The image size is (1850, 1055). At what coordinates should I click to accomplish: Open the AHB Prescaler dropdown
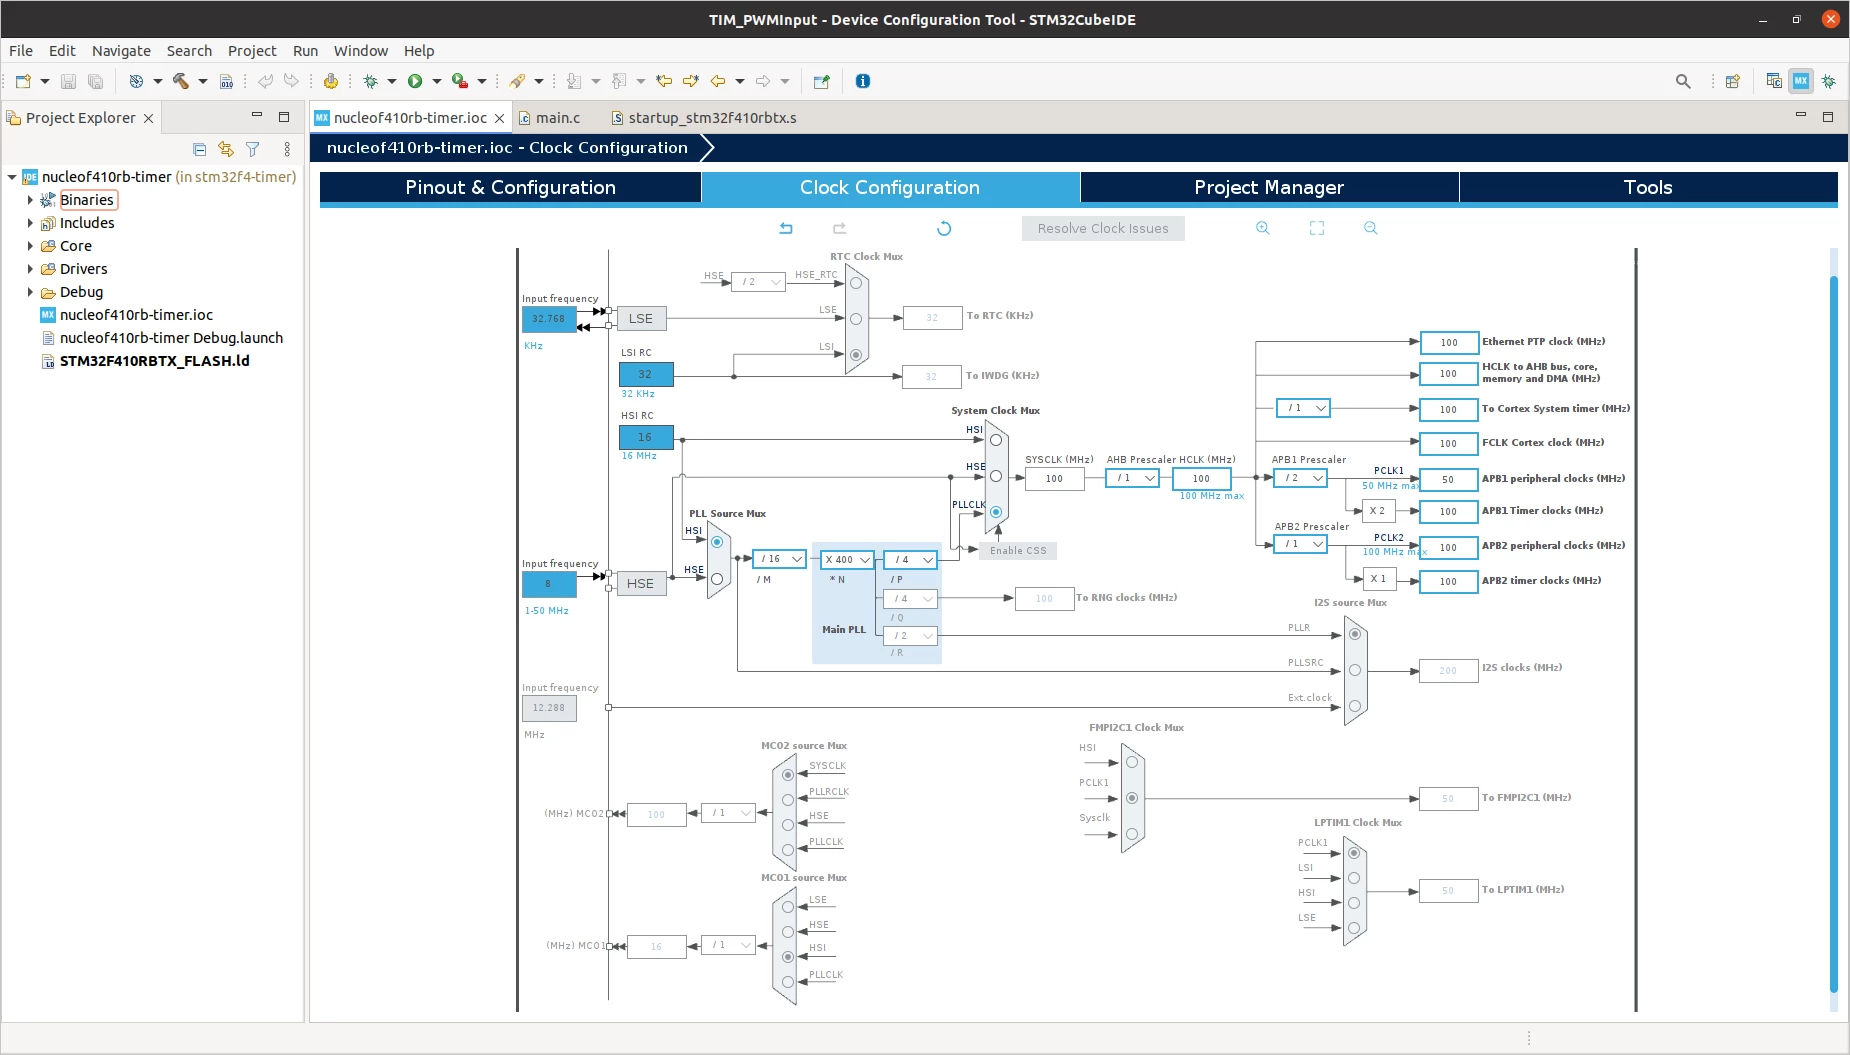pyautogui.click(x=1132, y=478)
